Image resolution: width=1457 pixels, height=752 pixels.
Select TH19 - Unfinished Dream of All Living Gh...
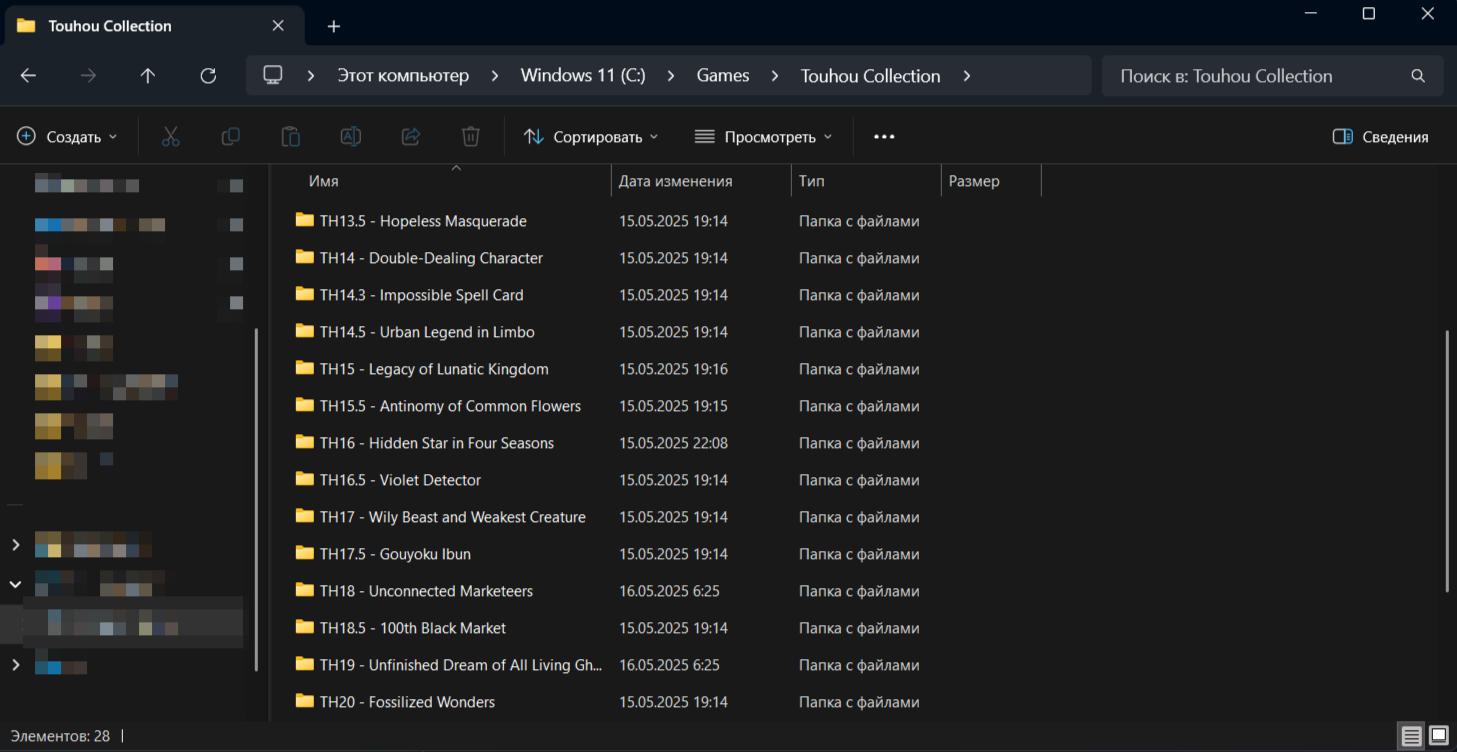click(x=459, y=665)
